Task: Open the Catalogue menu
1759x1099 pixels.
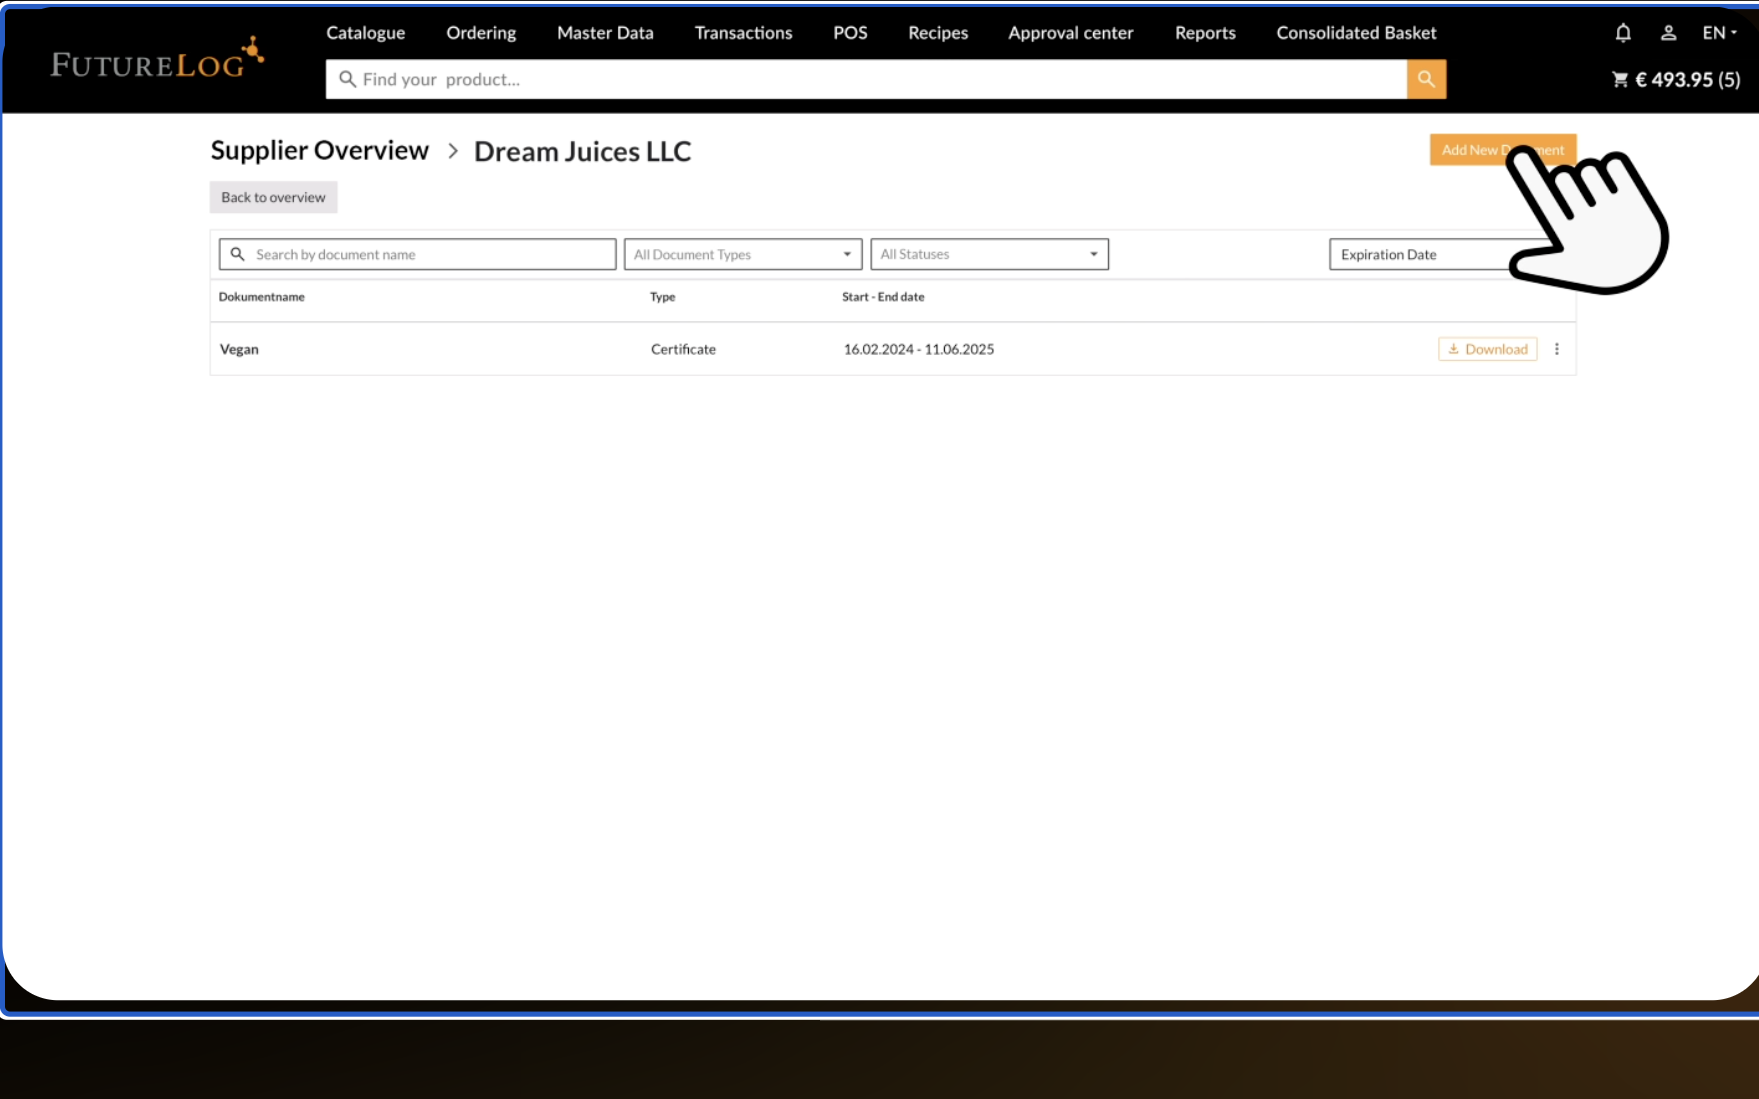Action: (365, 33)
